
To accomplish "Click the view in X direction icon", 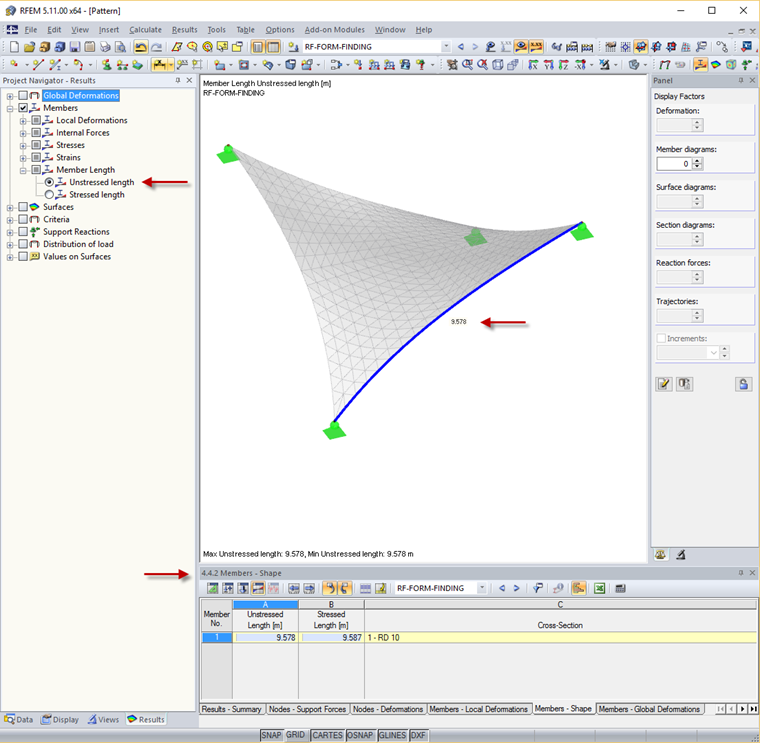I will point(533,64).
